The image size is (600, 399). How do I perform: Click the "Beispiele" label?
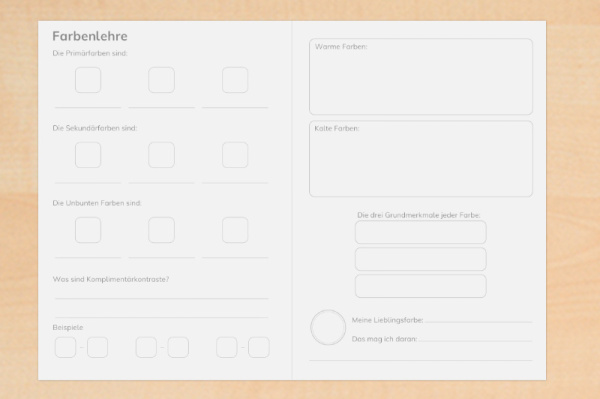[68, 327]
